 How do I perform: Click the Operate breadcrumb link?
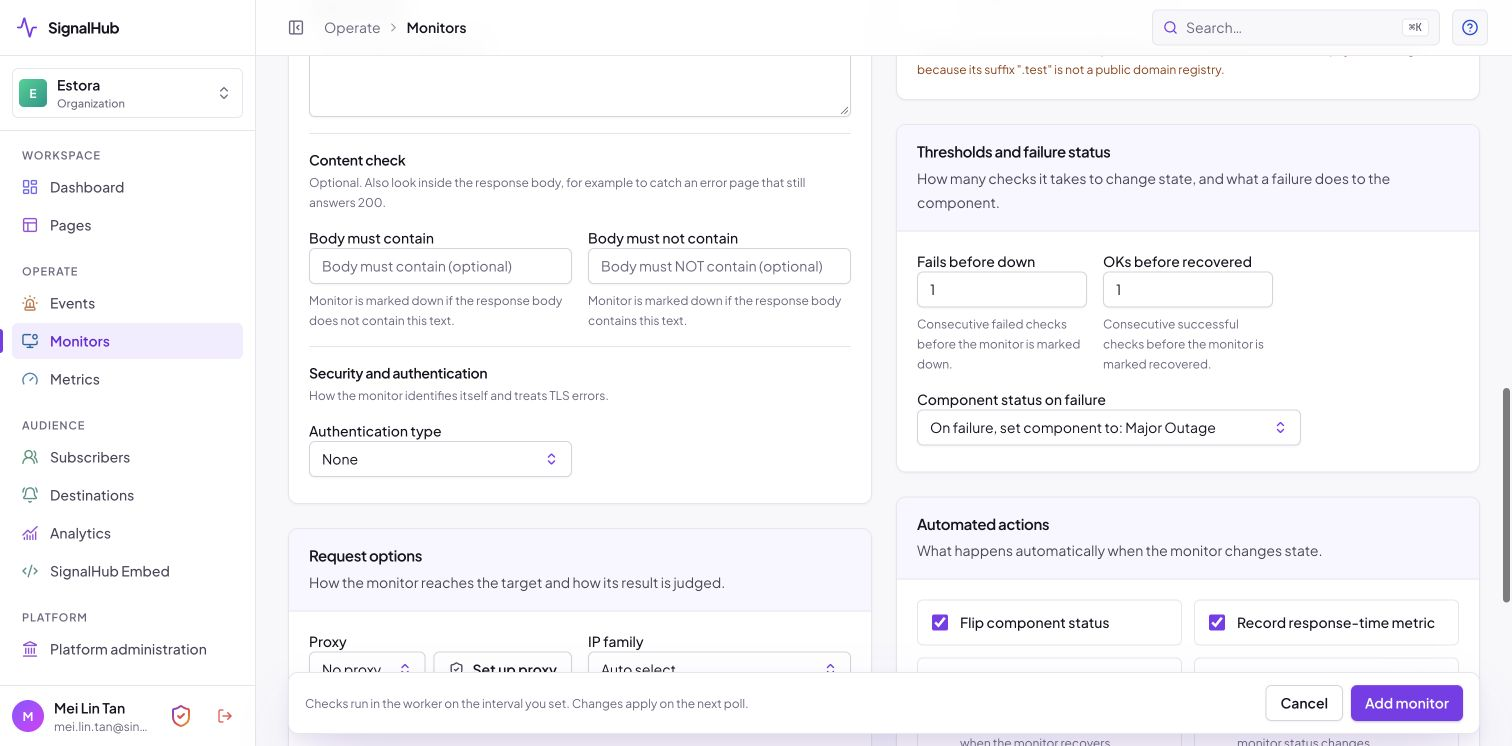(352, 28)
